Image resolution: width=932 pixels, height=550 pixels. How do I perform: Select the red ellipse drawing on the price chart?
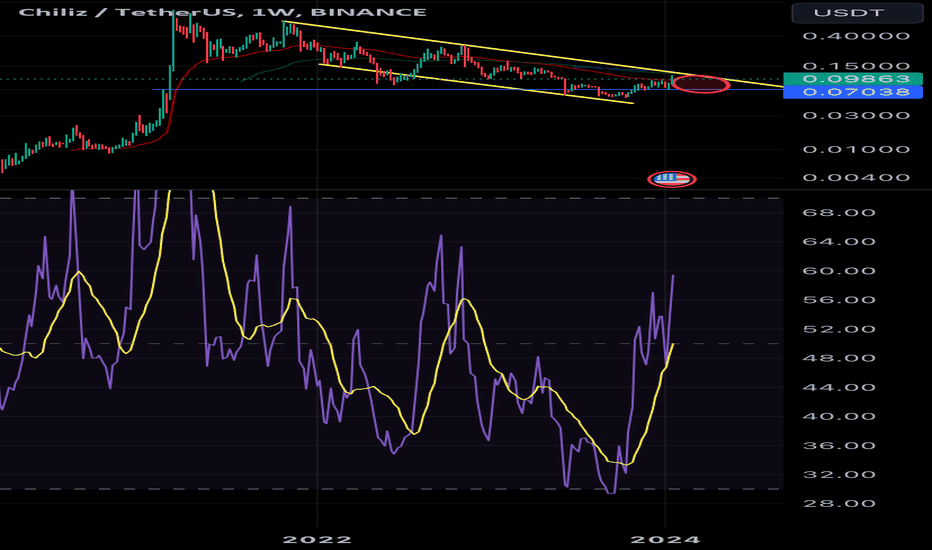(701, 84)
